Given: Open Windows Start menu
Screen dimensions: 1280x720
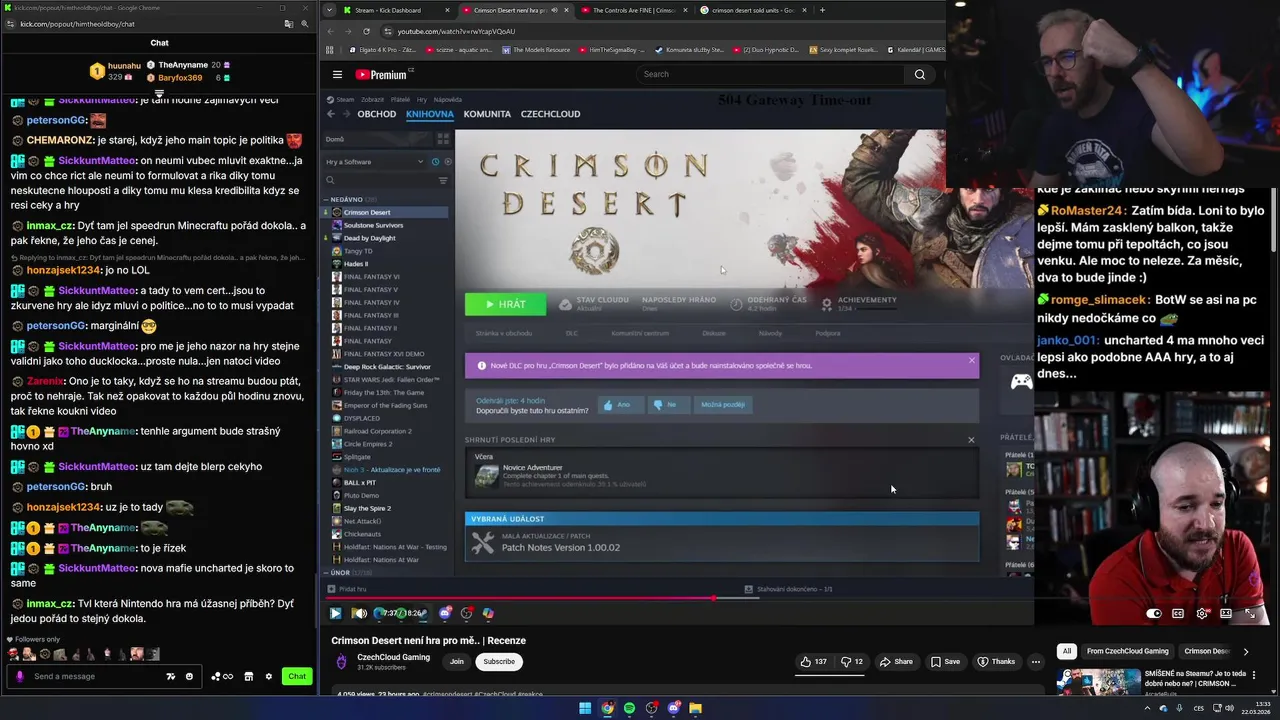Looking at the screenshot, I should click(x=585, y=708).
